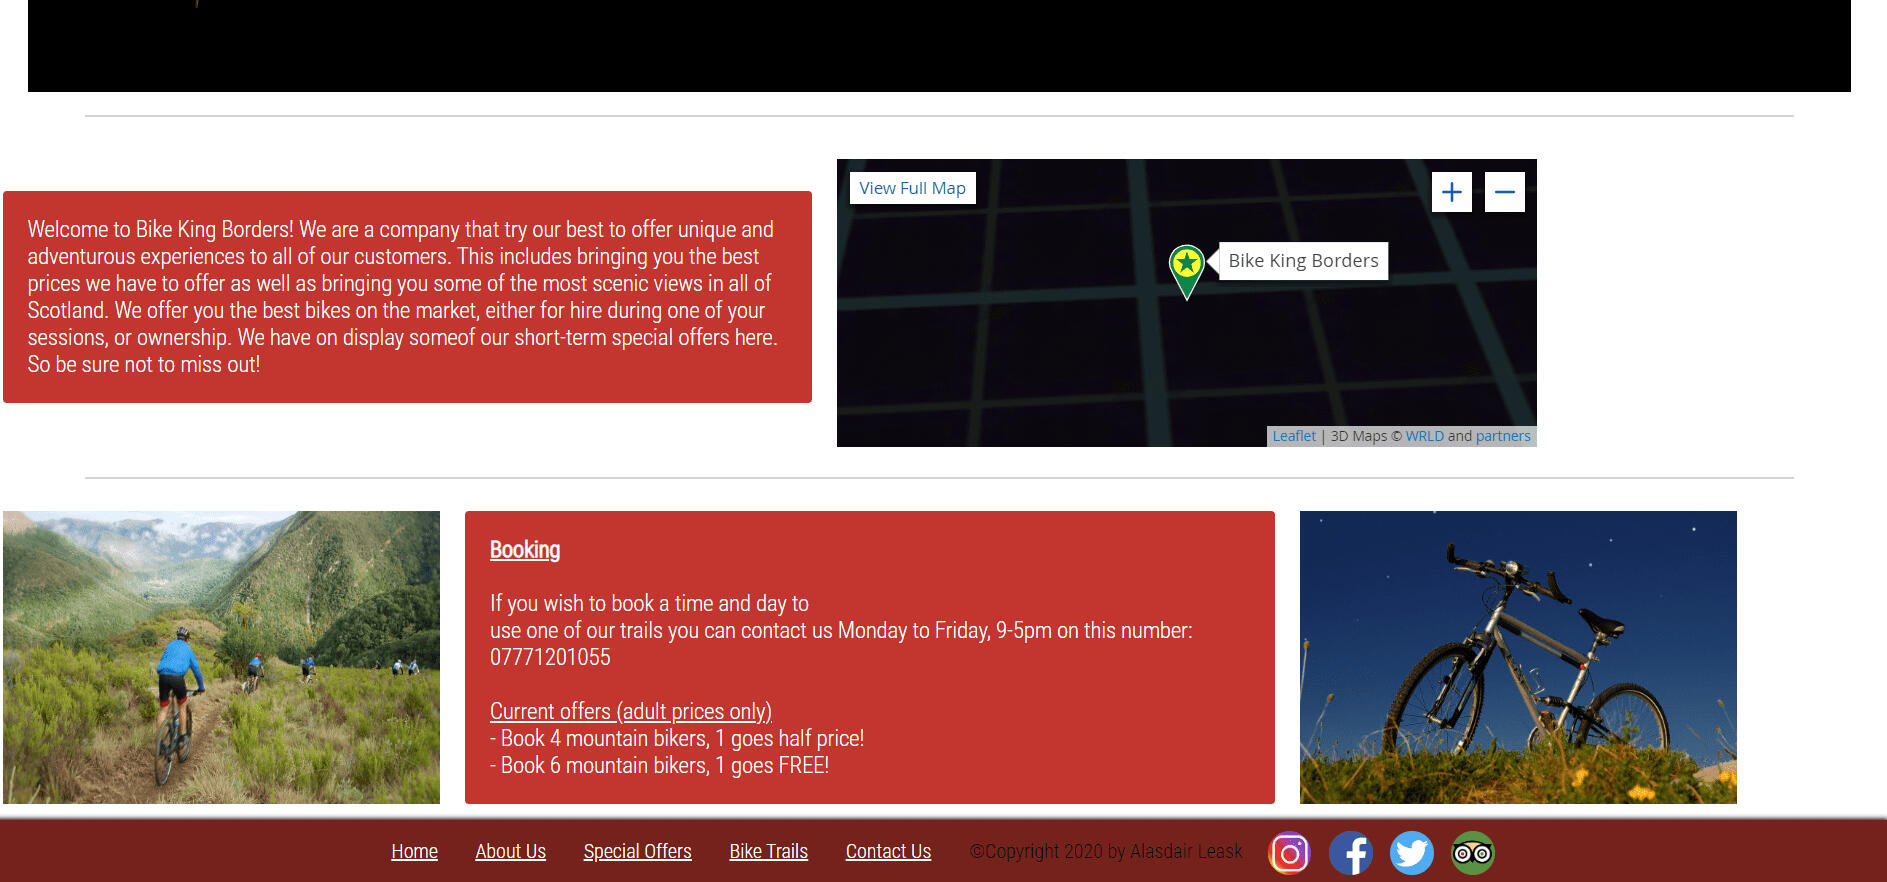This screenshot has height=882, width=1887.
Task: Zoom out on the map
Action: click(1504, 192)
